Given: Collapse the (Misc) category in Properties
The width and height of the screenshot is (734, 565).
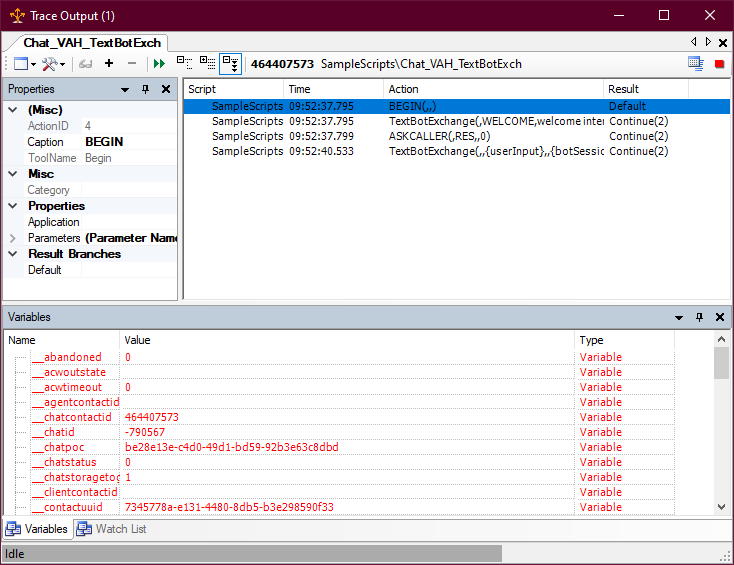Looking at the screenshot, I should coord(12,110).
